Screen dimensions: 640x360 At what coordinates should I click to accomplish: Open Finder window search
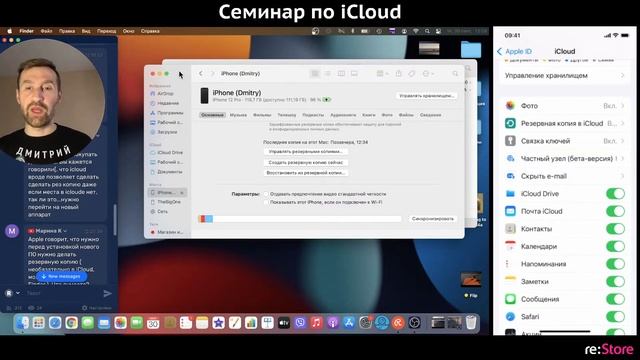pyautogui.click(x=455, y=73)
